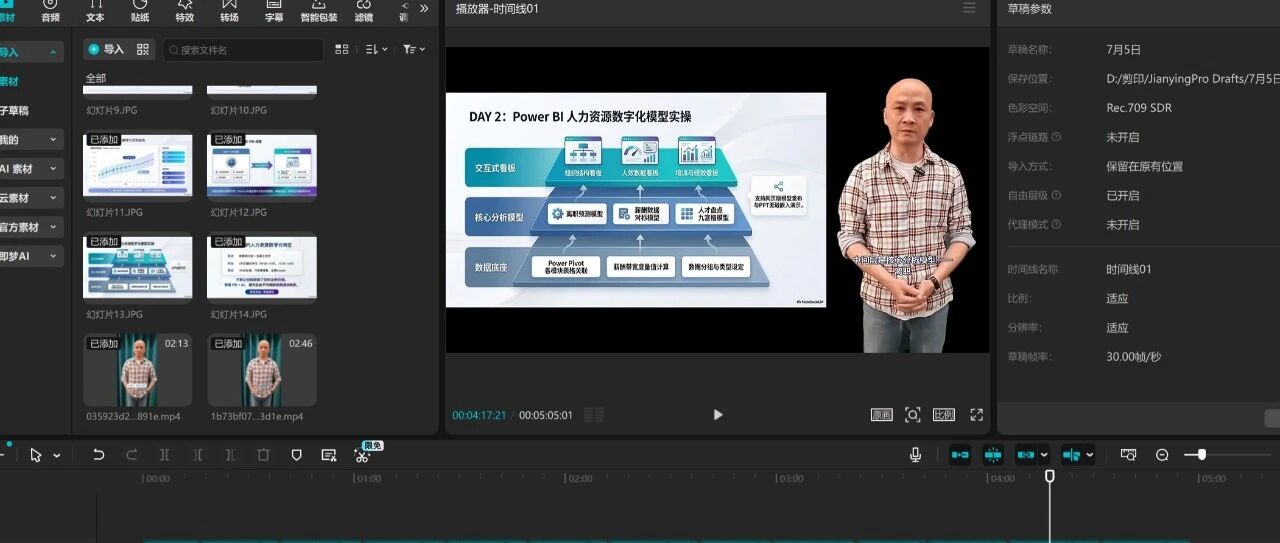
Task: Click the 比例 aspect ratio button
Action: (943, 415)
